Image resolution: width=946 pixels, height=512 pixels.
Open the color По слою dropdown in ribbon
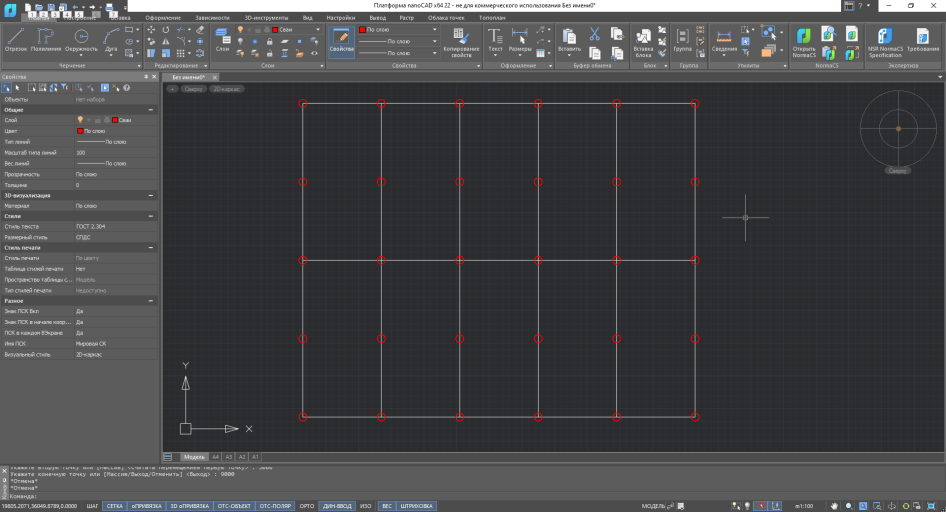tap(398, 30)
